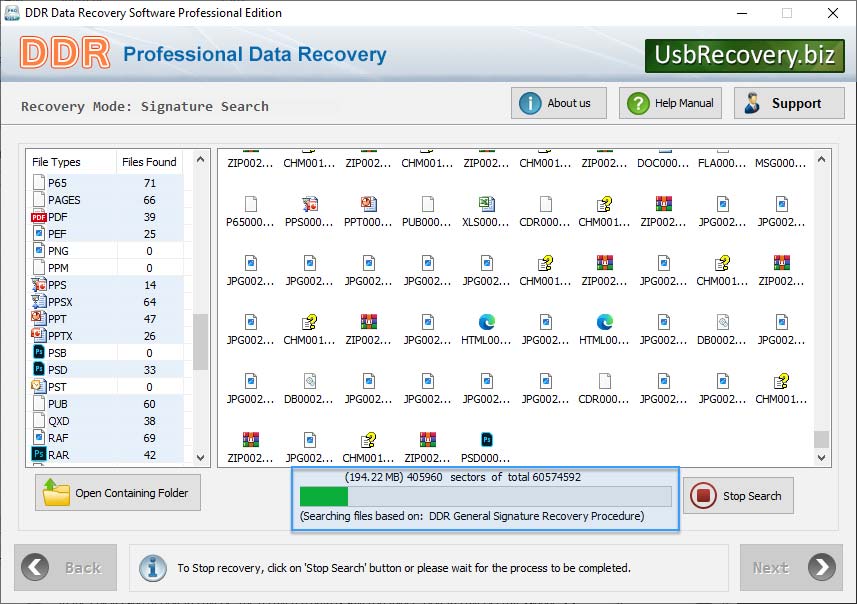The width and height of the screenshot is (857, 604).
Task: Click the PEF file type icon
Action: click(39, 234)
